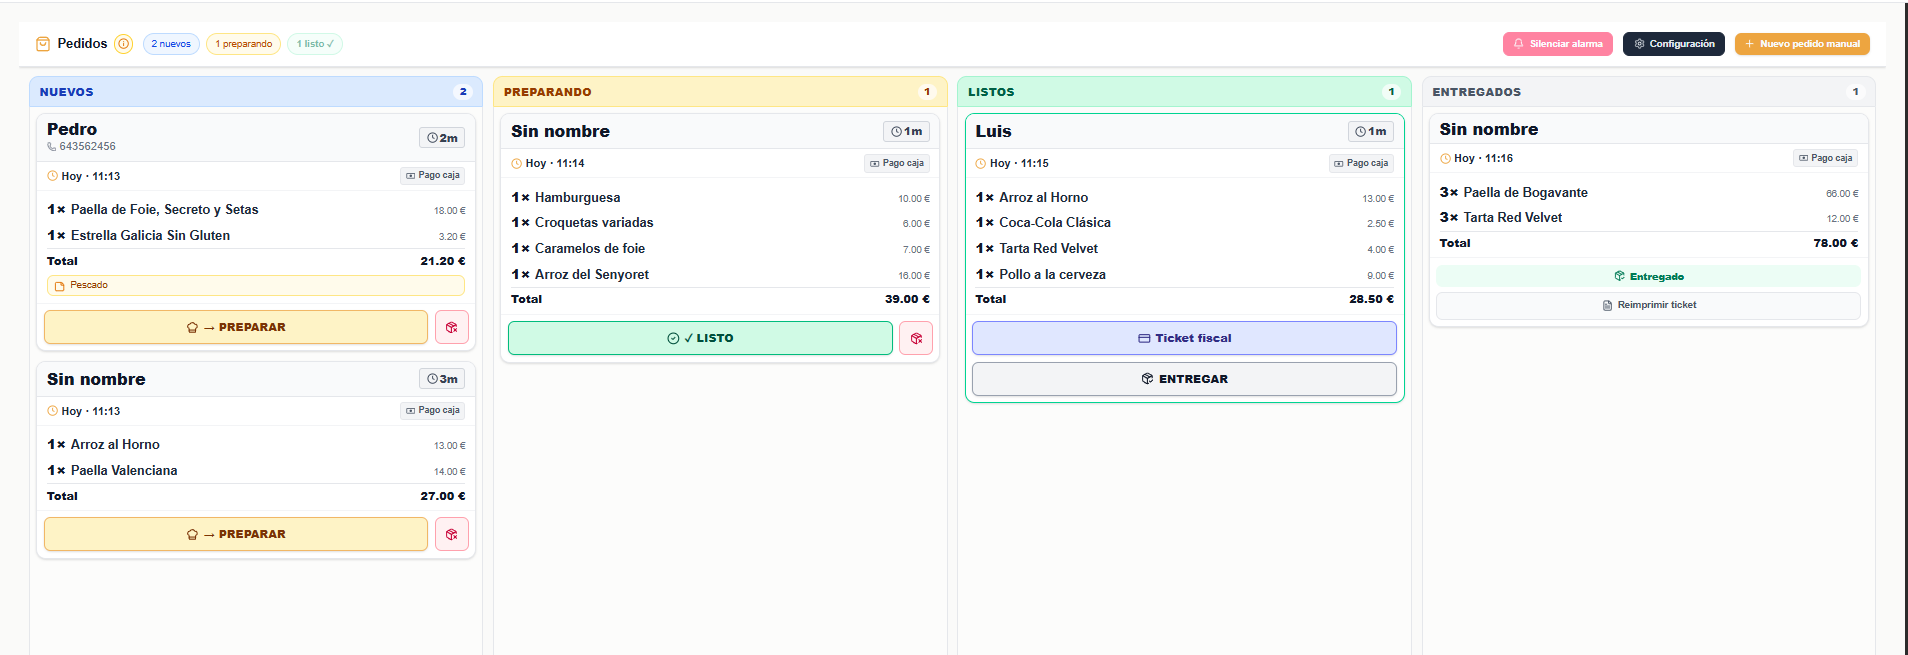1908x655 pixels.
Task: Reprint the ticket for delivered order
Action: click(x=1648, y=305)
